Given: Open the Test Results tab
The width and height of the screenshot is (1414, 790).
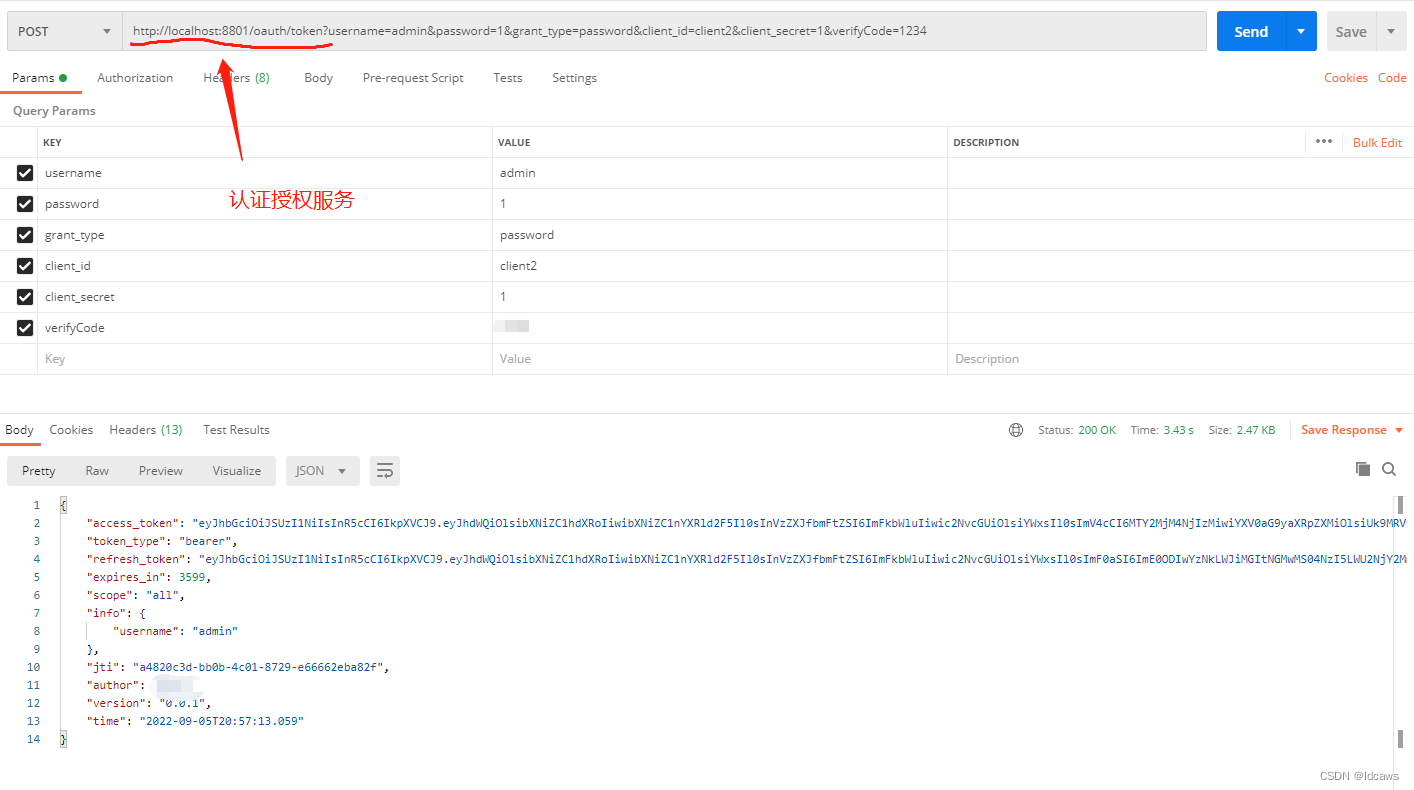Looking at the screenshot, I should click(x=236, y=430).
